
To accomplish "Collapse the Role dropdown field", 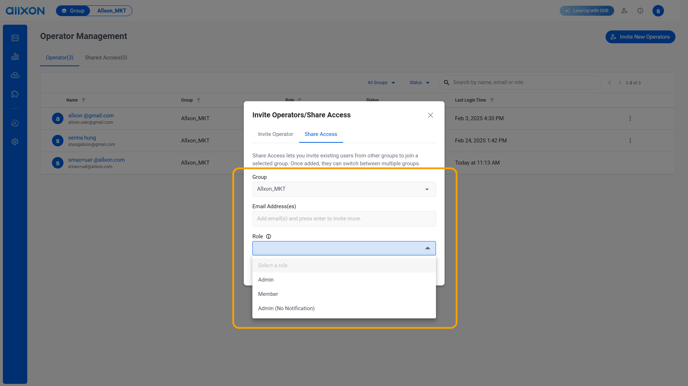I will pyautogui.click(x=344, y=248).
